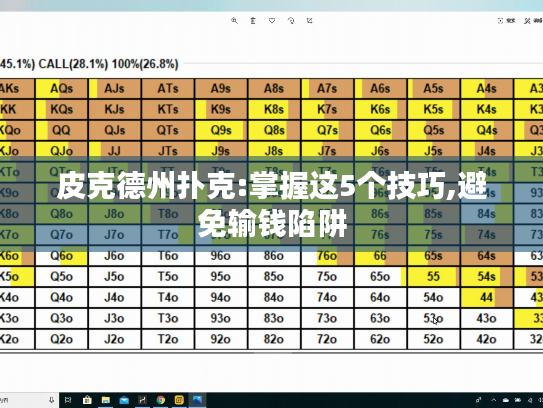This screenshot has height=408, width=543.
Task: Click the favorite heart icon in toolbar
Action: coord(272,21)
